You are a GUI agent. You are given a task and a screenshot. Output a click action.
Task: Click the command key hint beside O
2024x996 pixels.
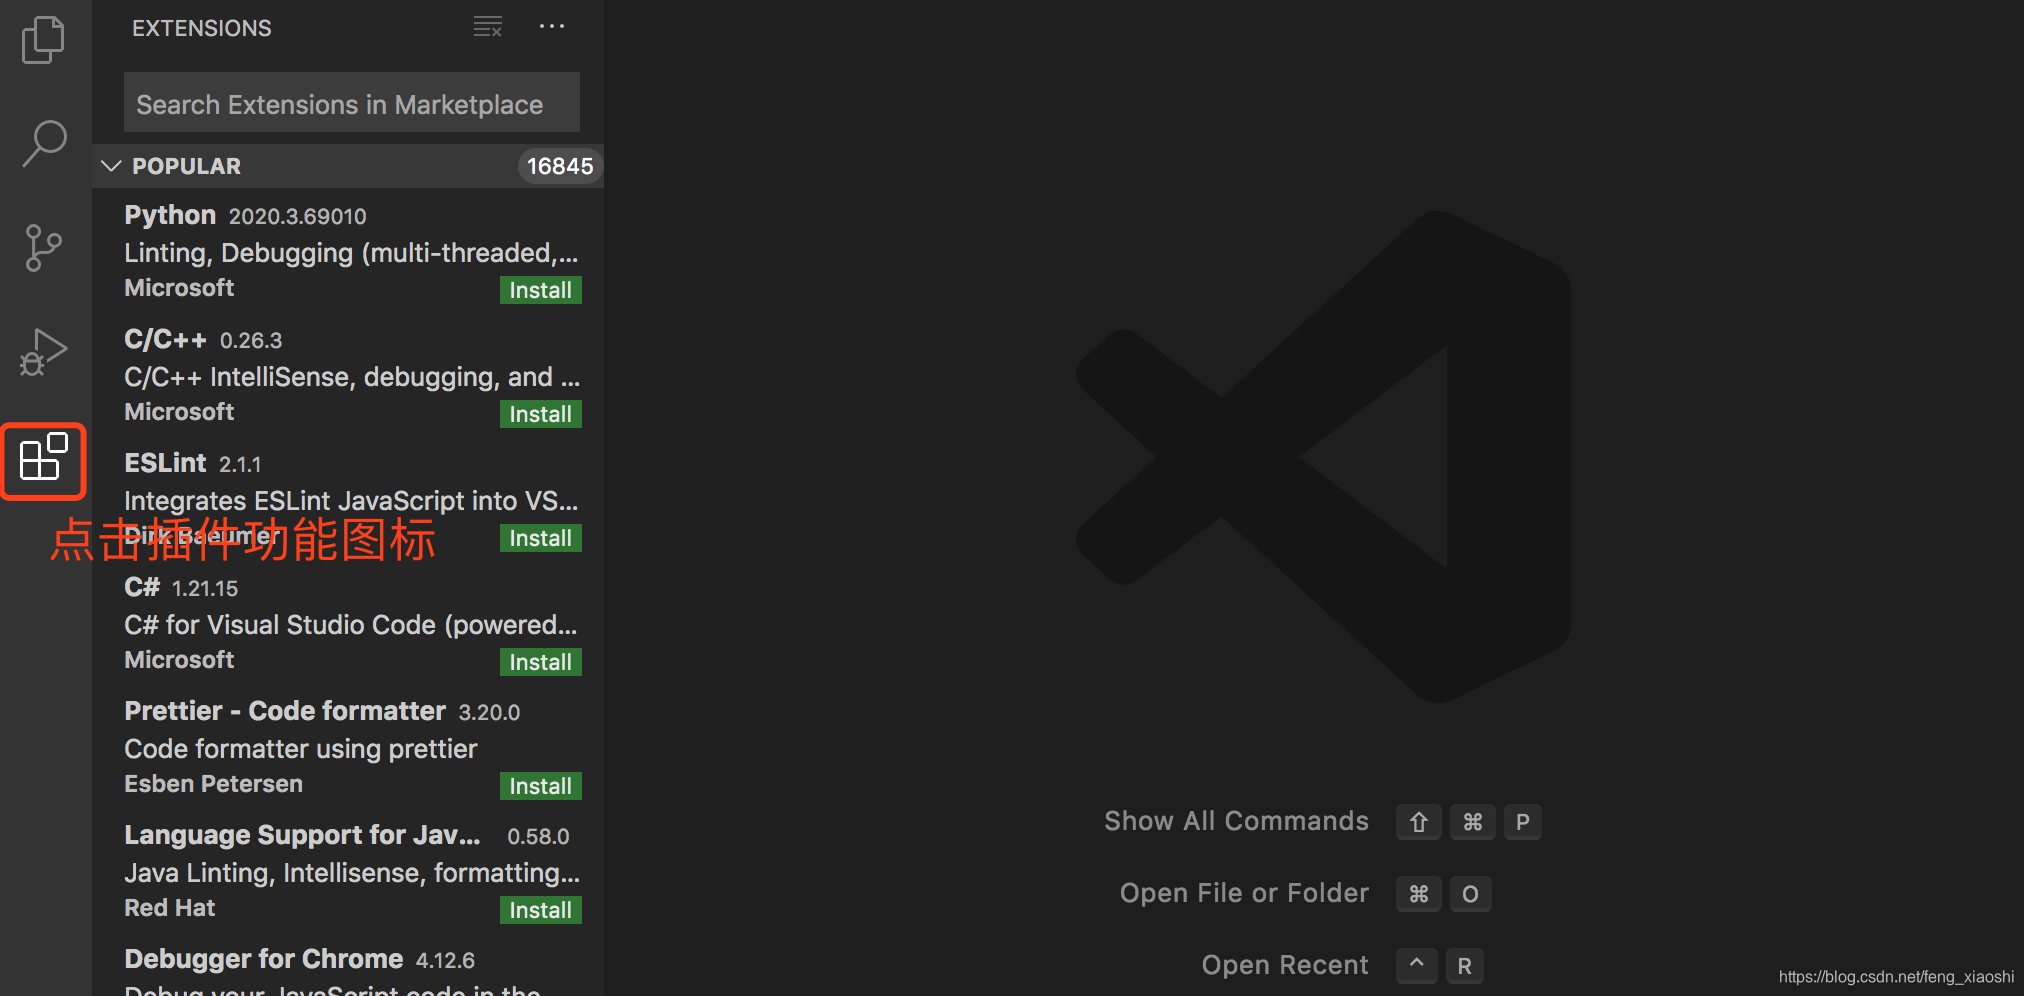point(1418,894)
